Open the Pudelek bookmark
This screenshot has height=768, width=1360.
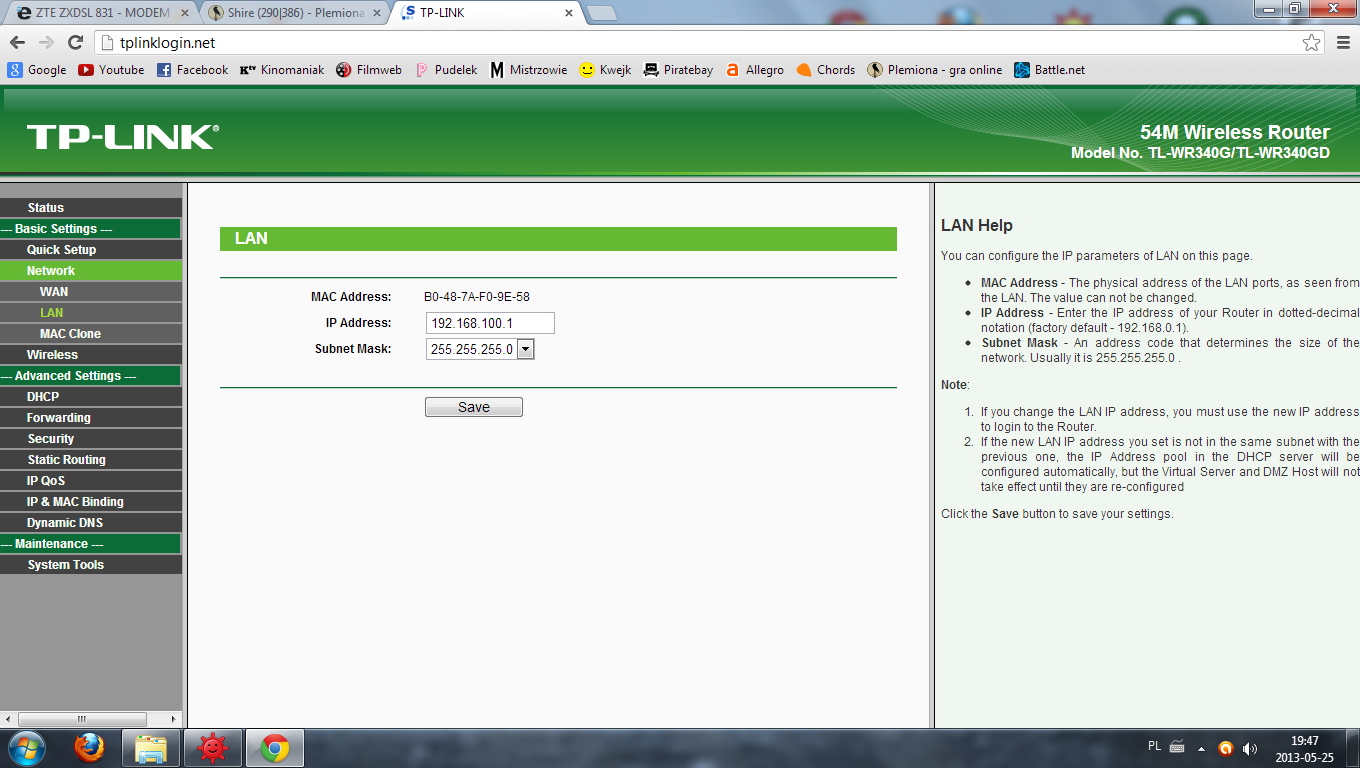446,70
